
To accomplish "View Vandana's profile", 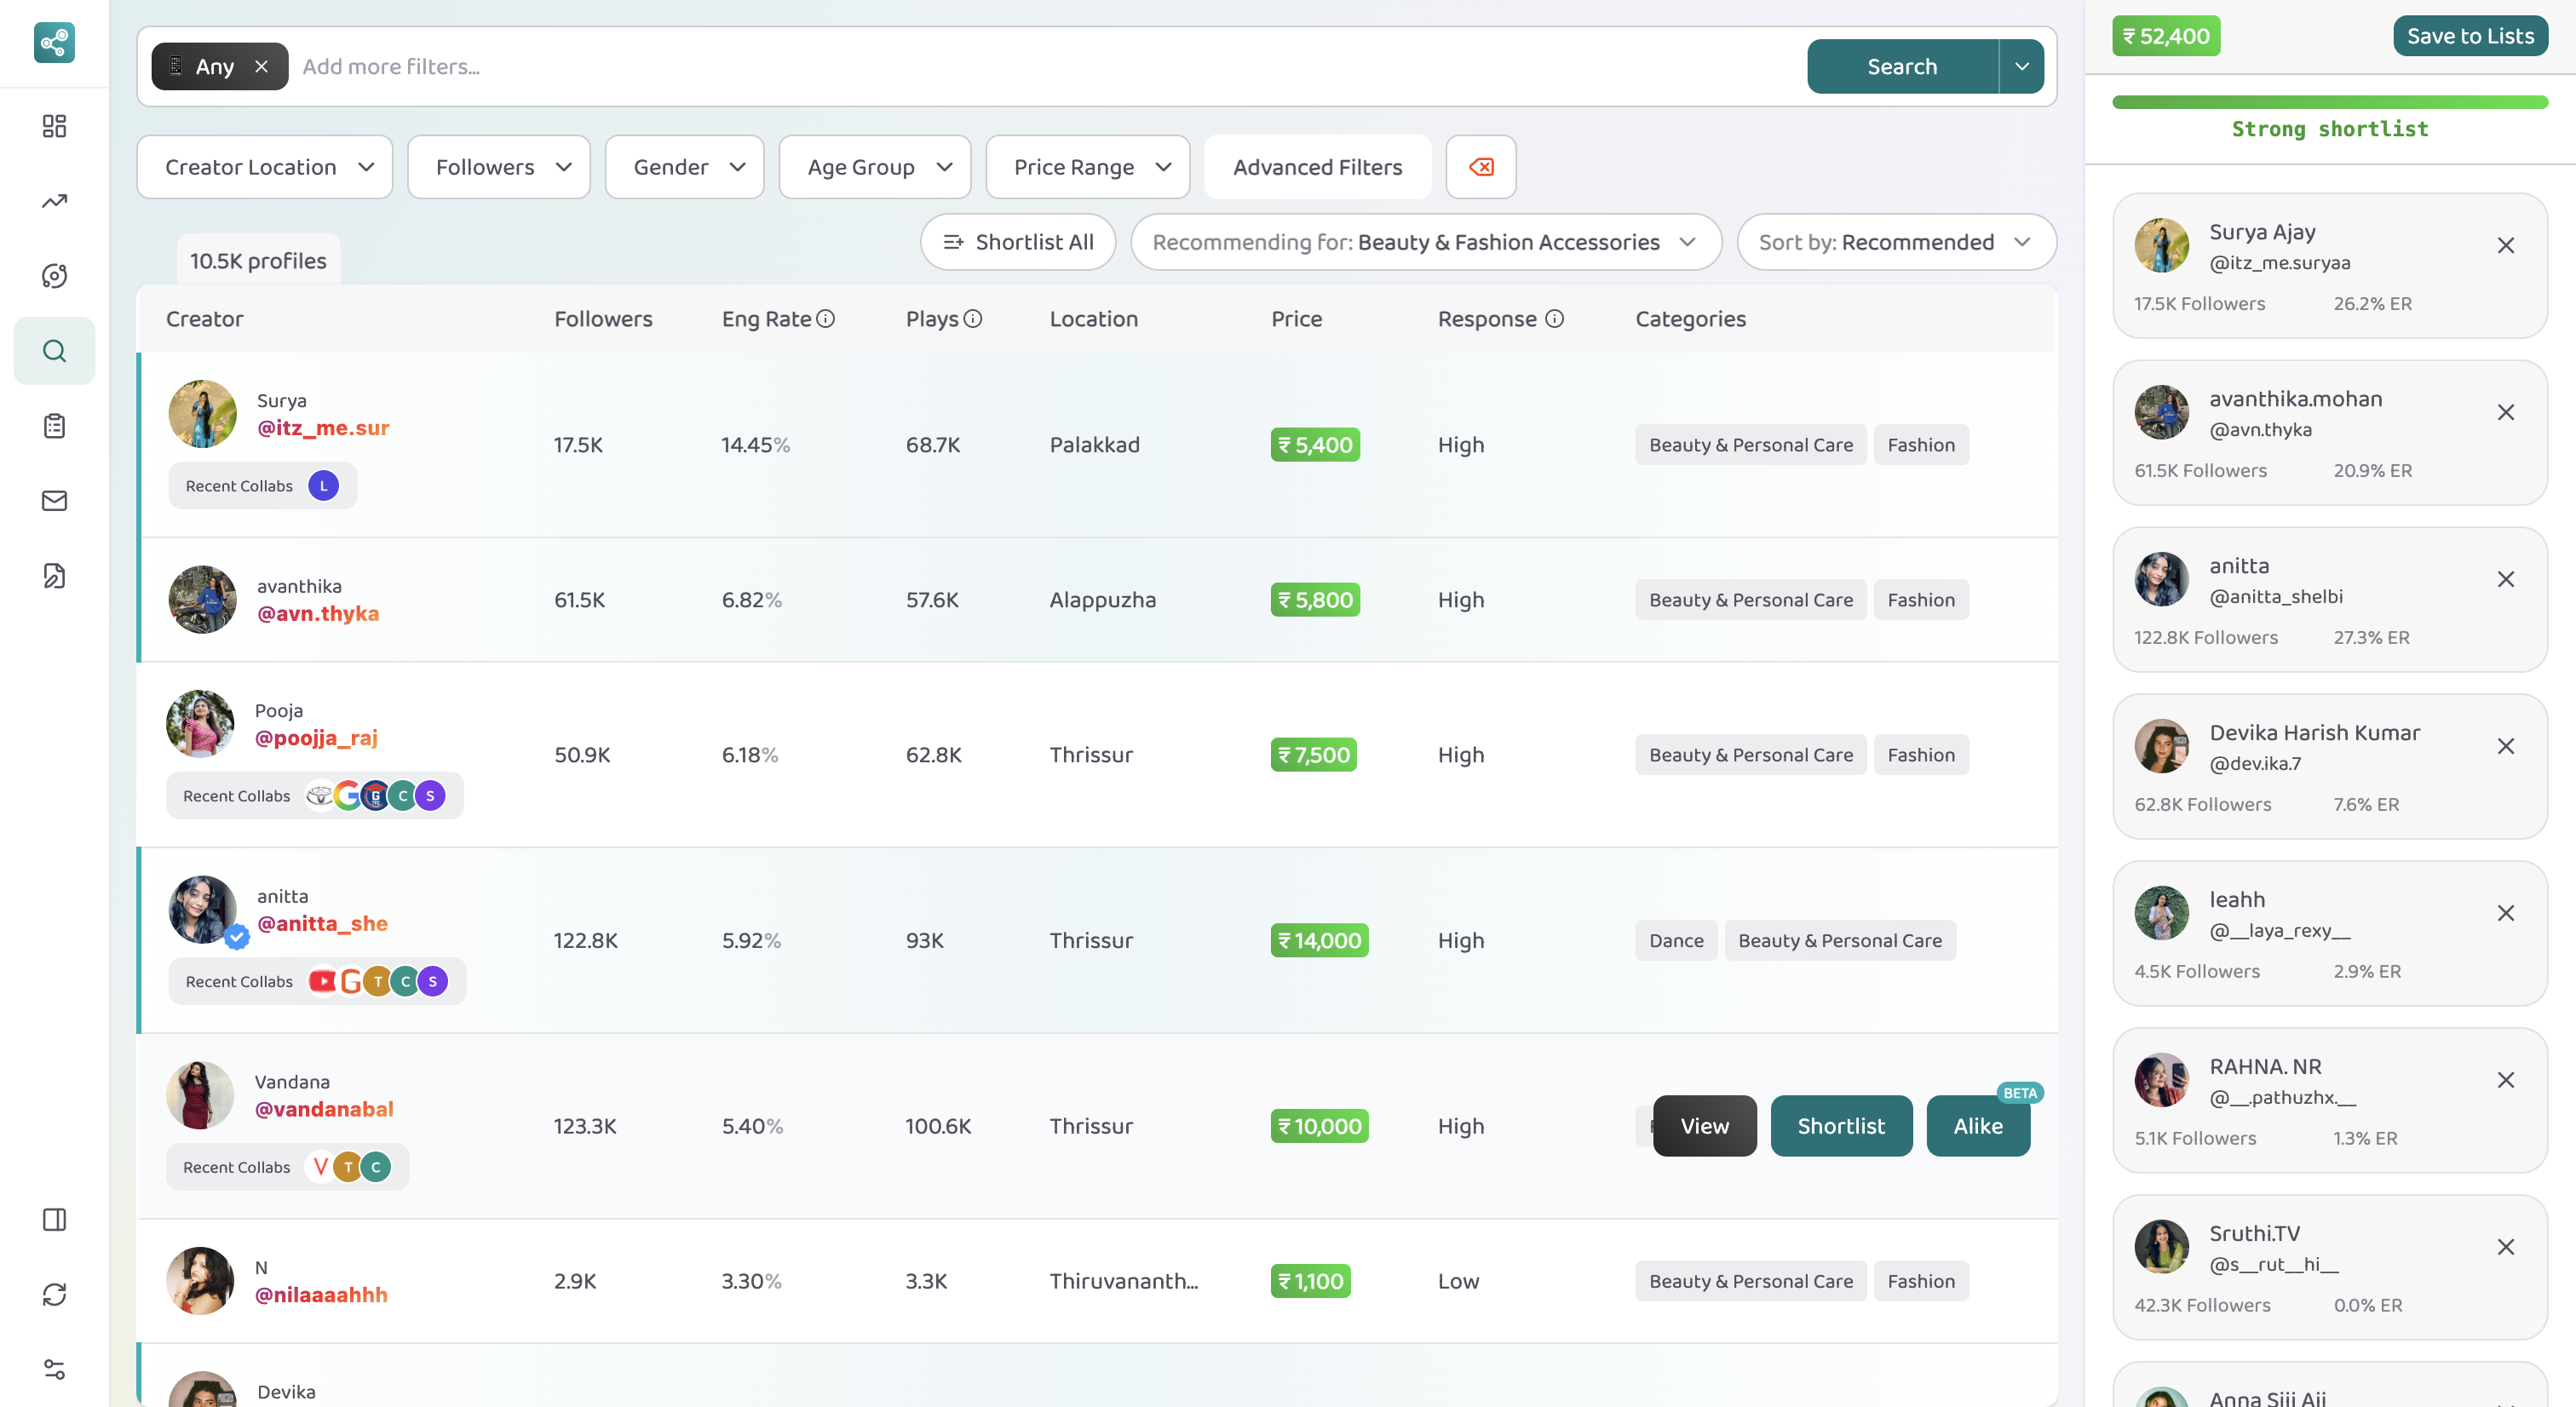I will coord(1704,1126).
